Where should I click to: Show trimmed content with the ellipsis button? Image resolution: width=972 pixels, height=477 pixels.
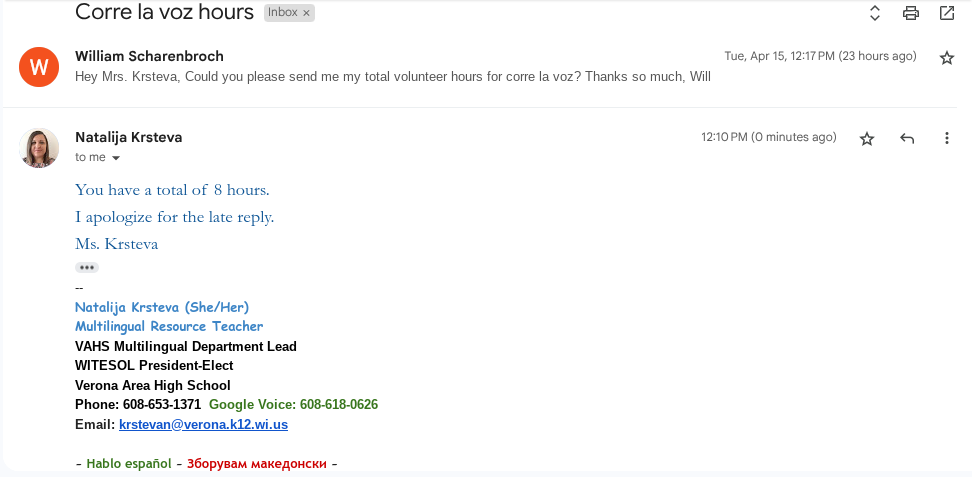[87, 268]
